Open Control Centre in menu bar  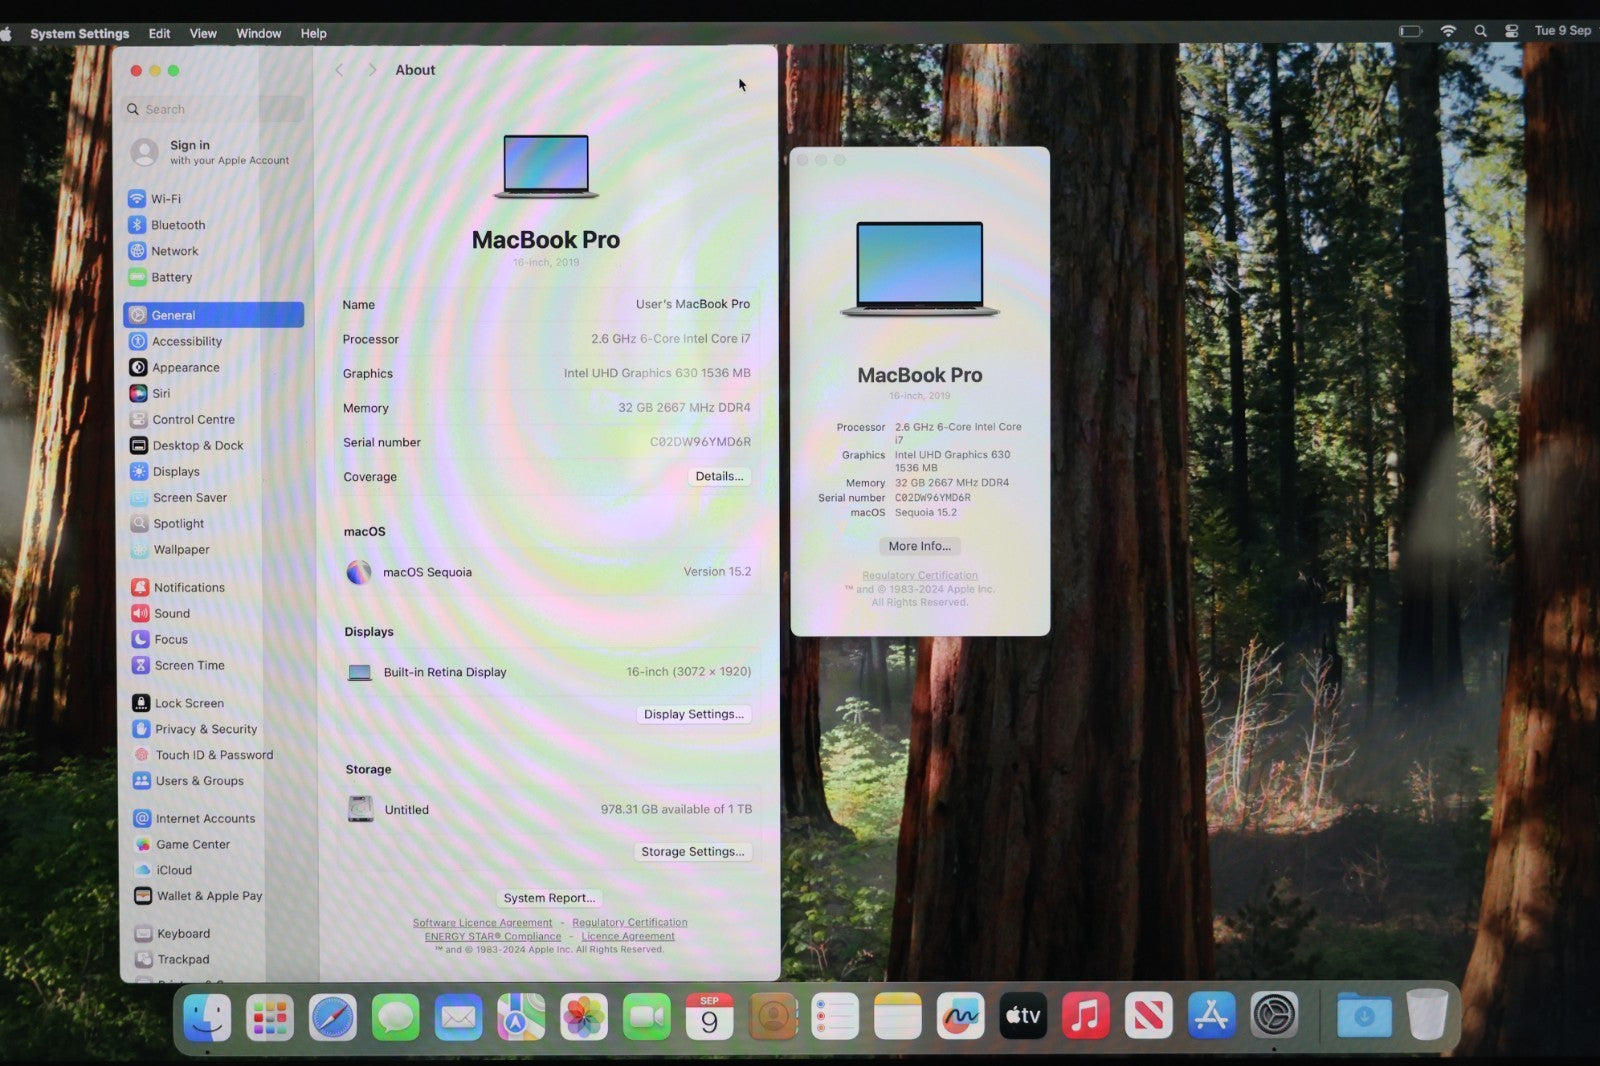pos(1511,31)
